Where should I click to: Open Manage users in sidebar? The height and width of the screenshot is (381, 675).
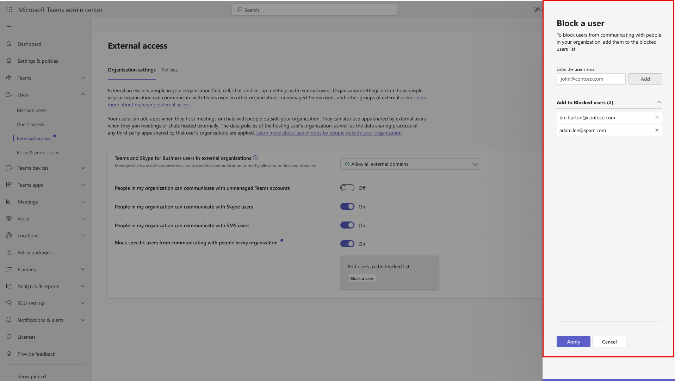point(31,110)
